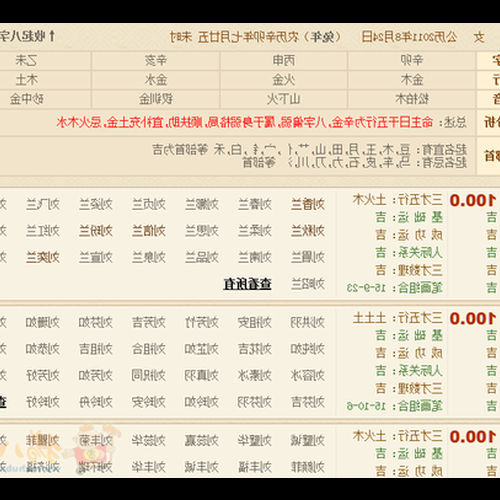
Task: Choose the name 刘南兰
Action: (x=255, y=257)
